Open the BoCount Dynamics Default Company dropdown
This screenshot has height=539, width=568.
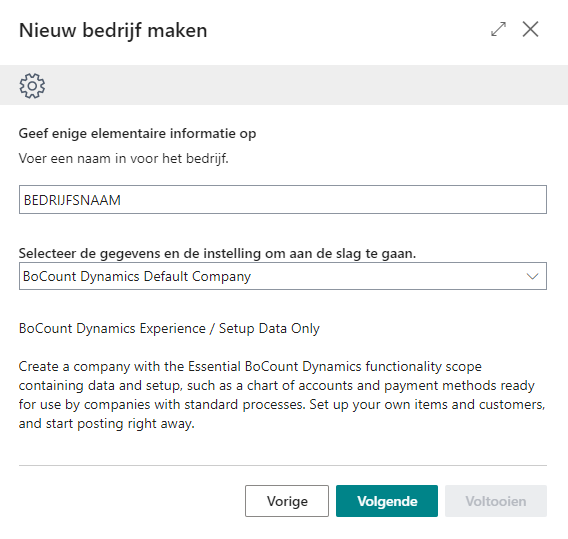click(283, 276)
